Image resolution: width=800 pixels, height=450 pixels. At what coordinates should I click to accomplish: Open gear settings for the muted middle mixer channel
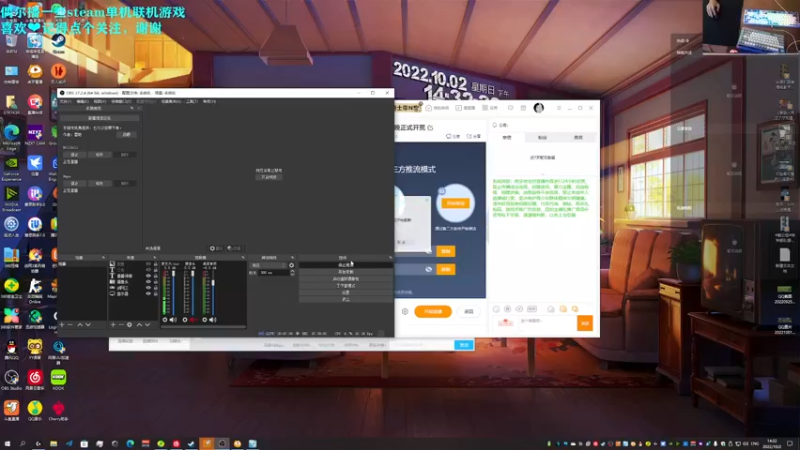185,320
